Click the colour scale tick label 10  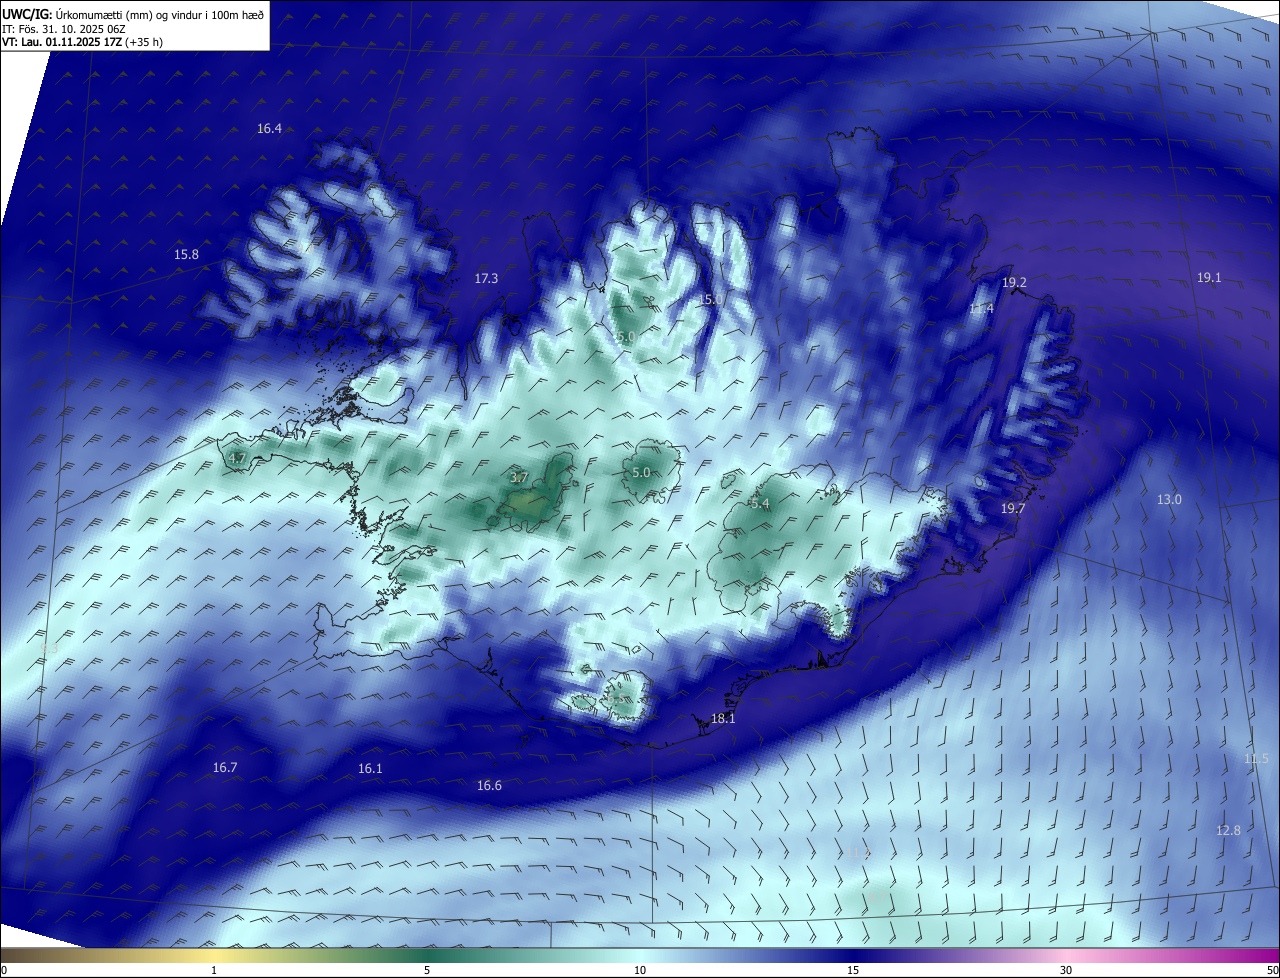(640, 970)
